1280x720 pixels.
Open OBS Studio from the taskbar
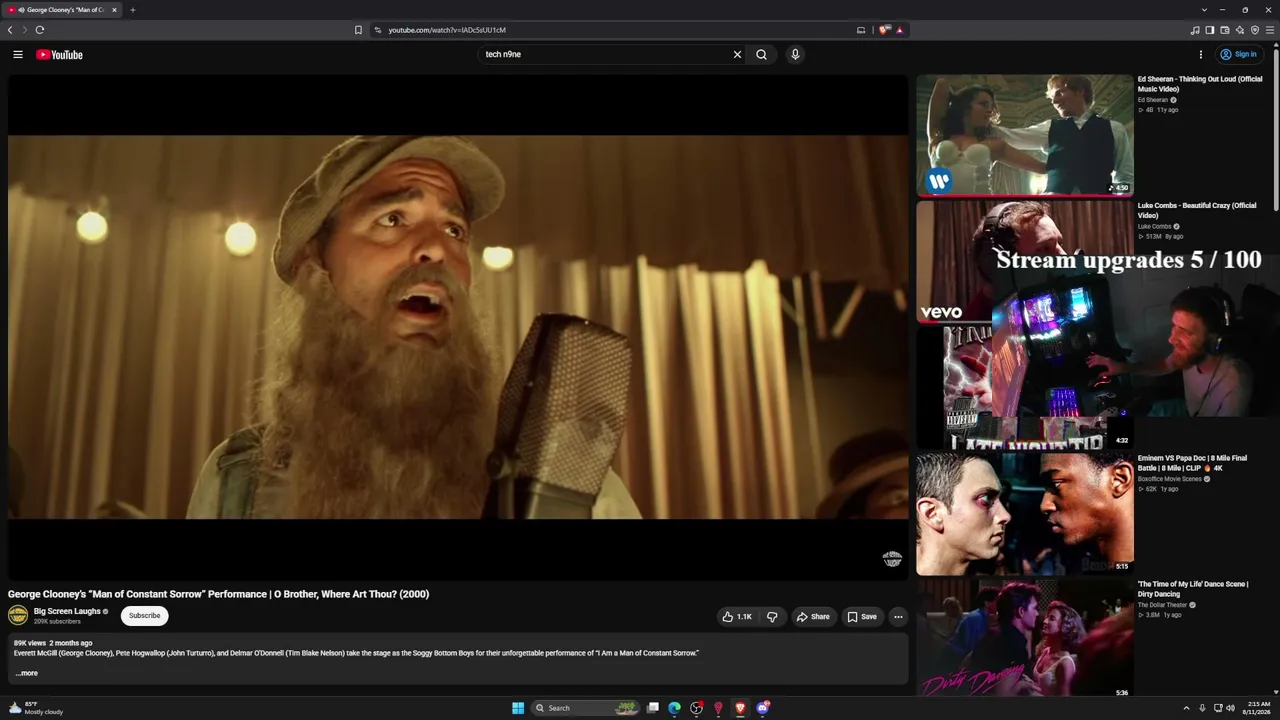(x=697, y=708)
